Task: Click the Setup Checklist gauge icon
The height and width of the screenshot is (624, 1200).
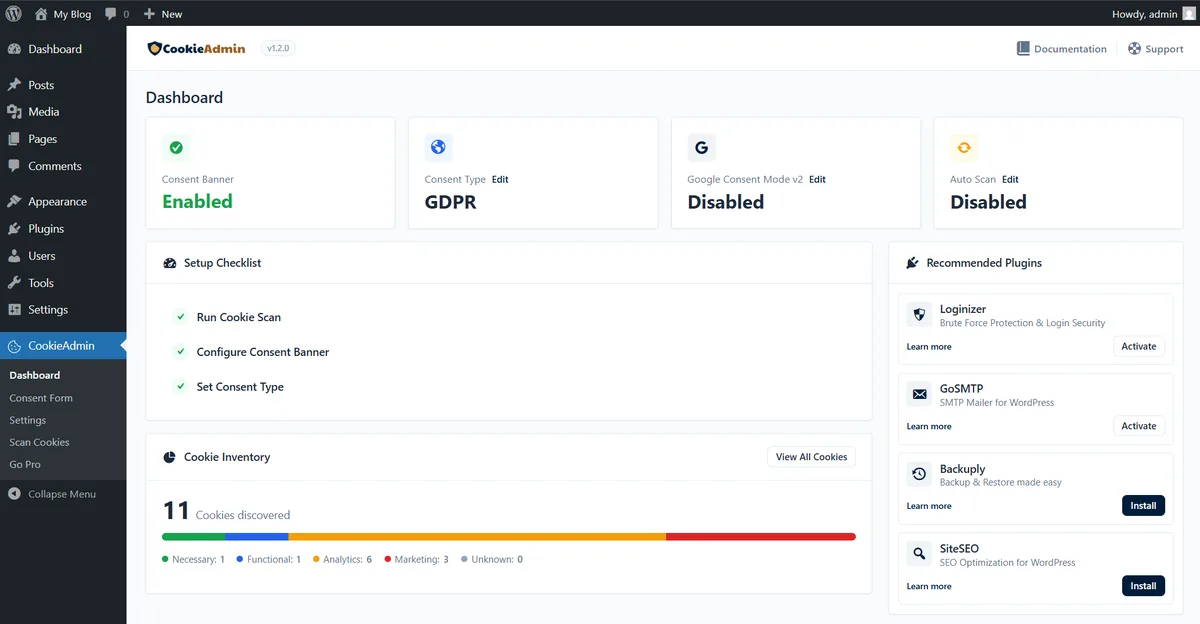Action: 169,263
